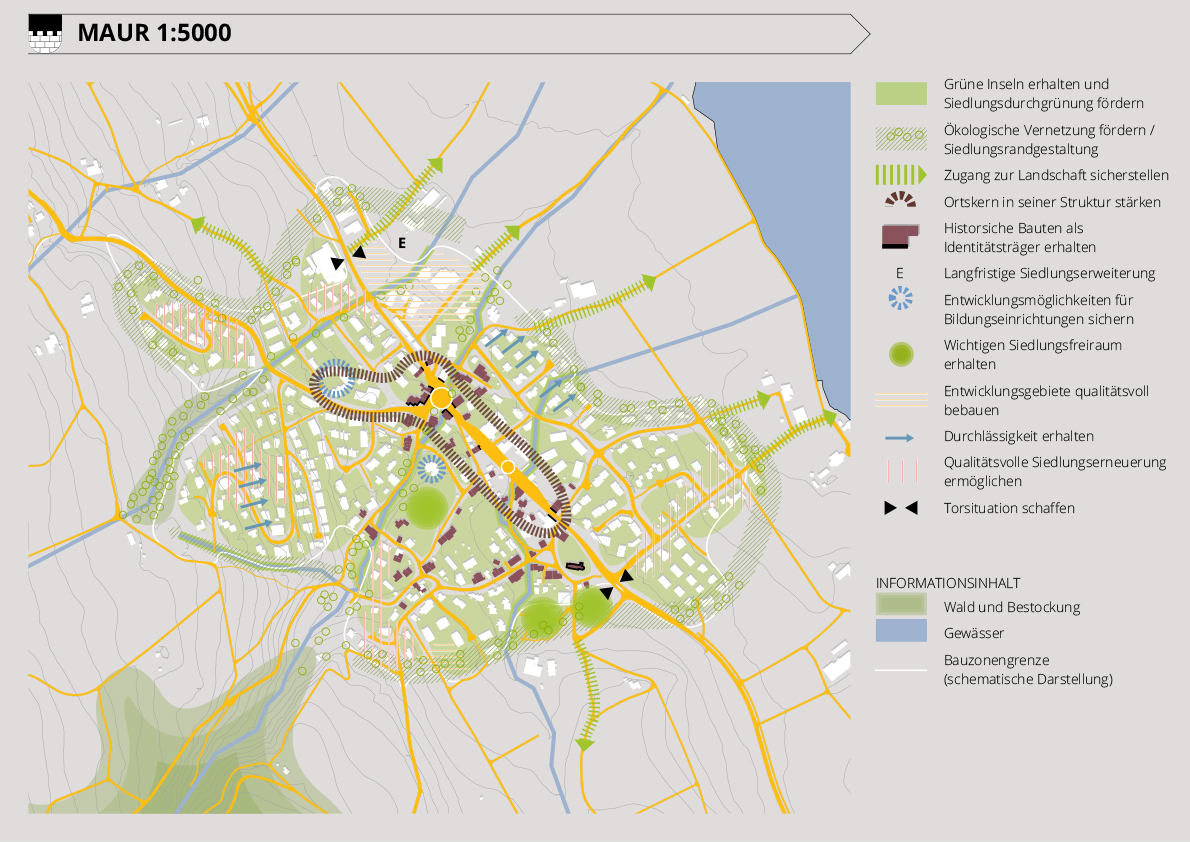Click the historic building symbol in the legend
Viewport: 1190px width, 842px height.
[900, 236]
